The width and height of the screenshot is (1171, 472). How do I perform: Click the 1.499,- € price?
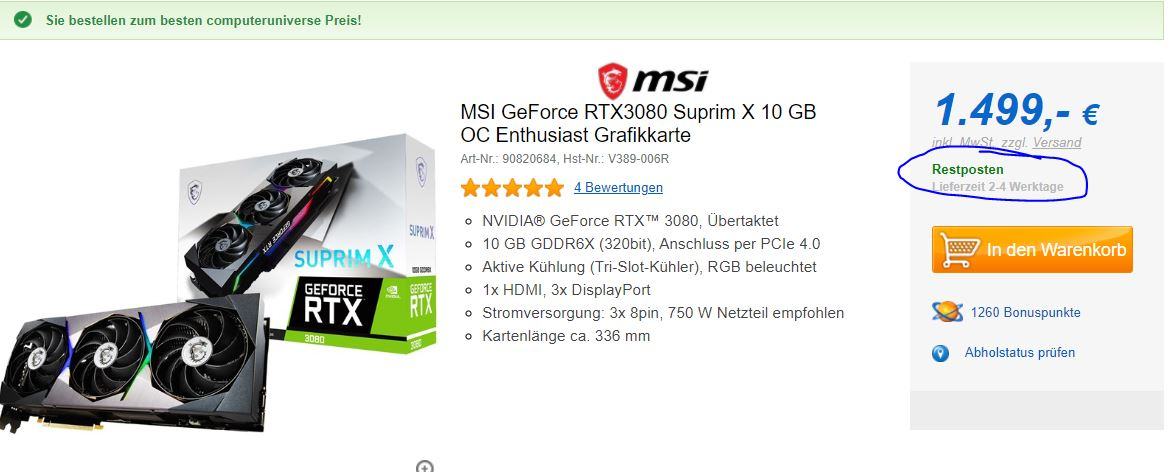pos(1016,110)
